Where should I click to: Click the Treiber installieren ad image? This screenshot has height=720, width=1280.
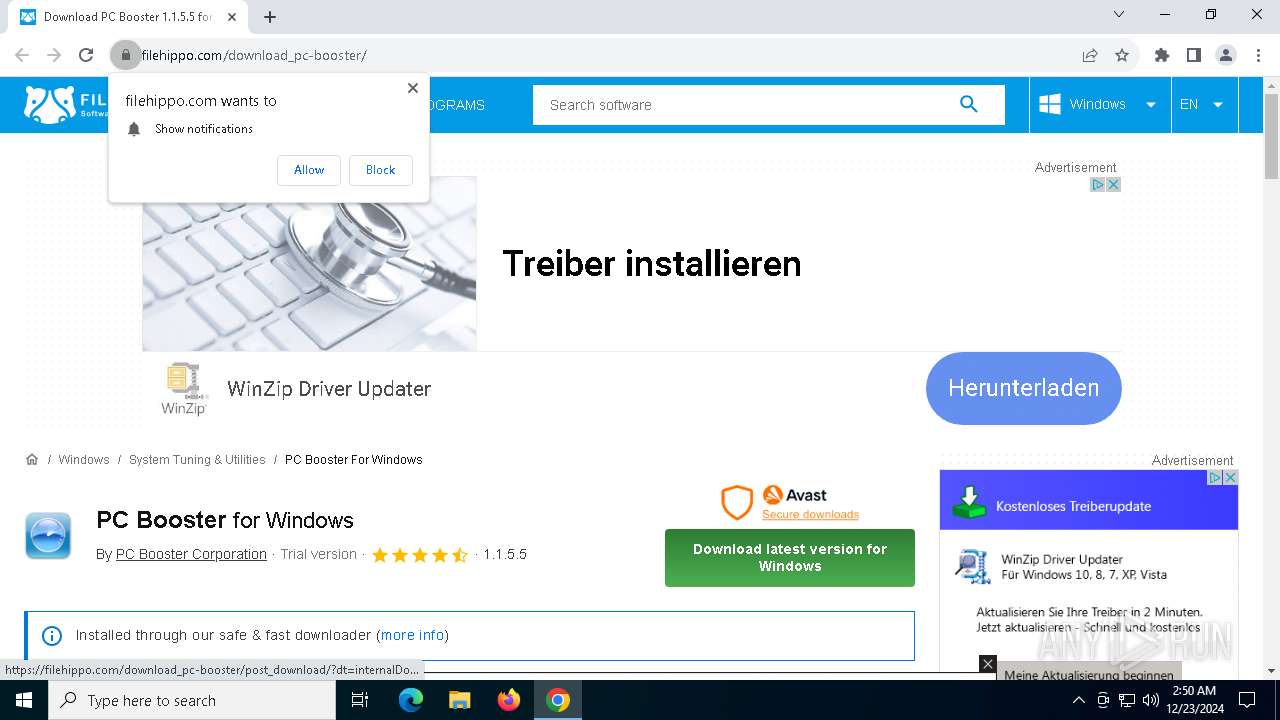309,264
